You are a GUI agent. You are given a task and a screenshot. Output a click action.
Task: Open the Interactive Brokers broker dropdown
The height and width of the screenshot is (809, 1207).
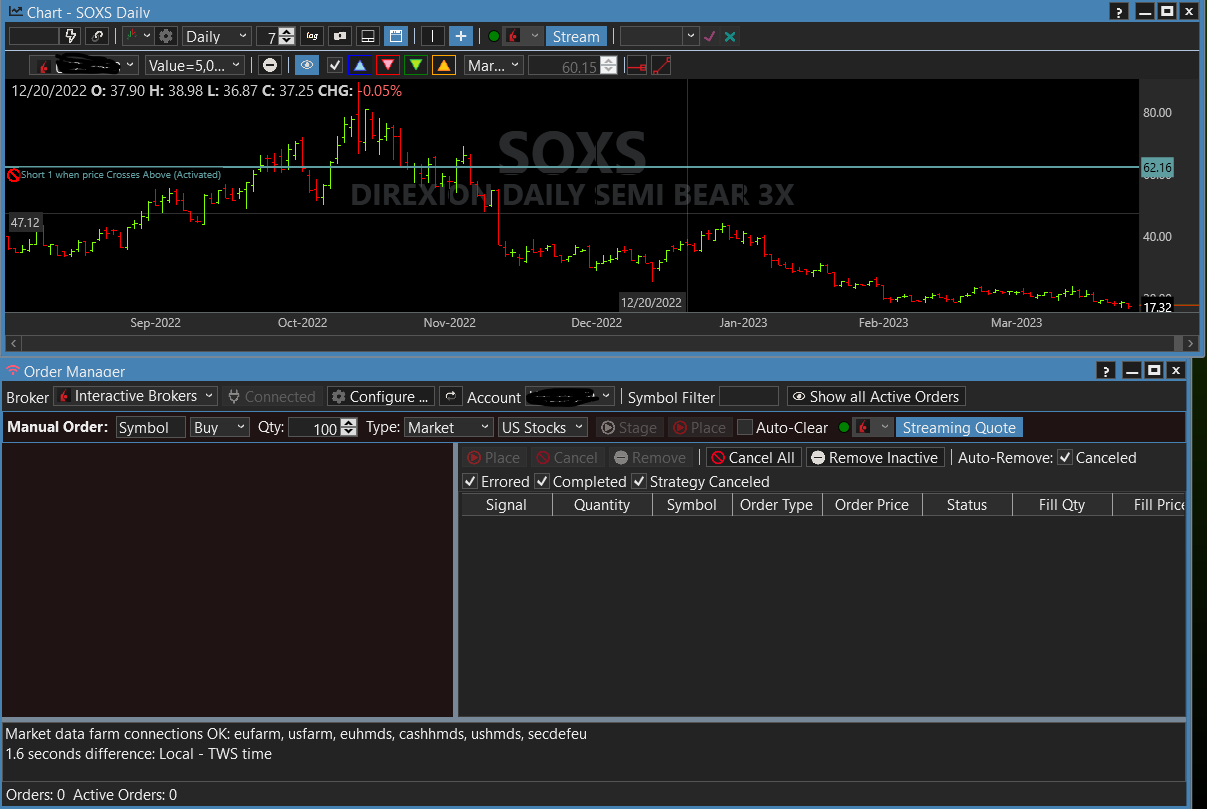pos(135,396)
